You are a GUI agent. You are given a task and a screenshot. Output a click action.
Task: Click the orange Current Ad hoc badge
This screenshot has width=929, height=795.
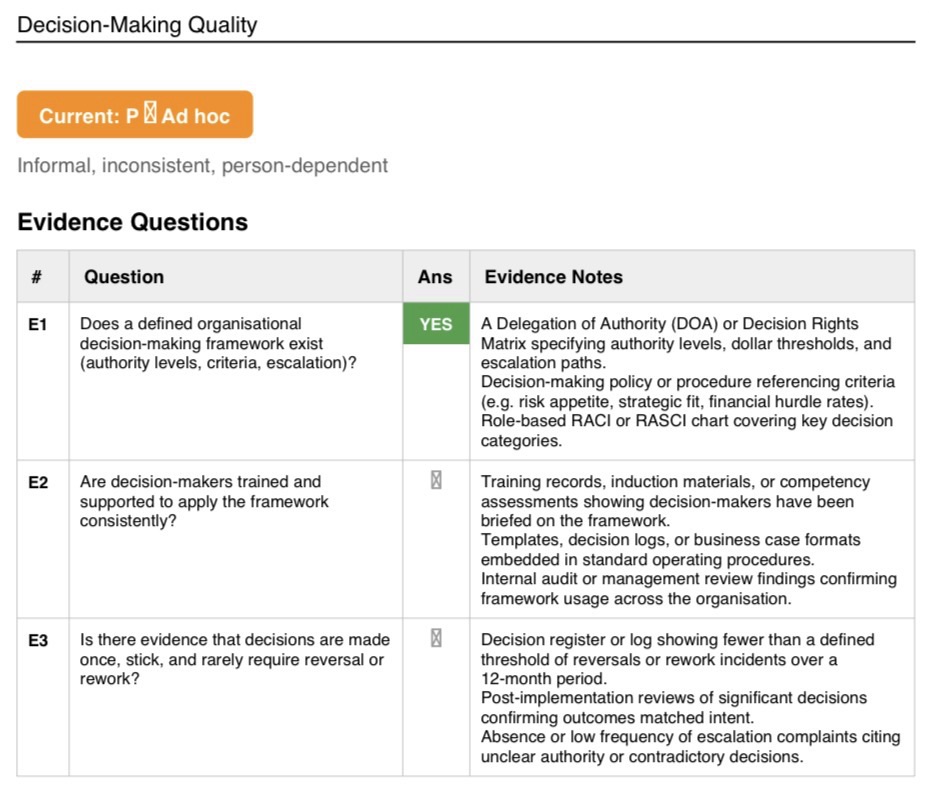click(x=135, y=114)
